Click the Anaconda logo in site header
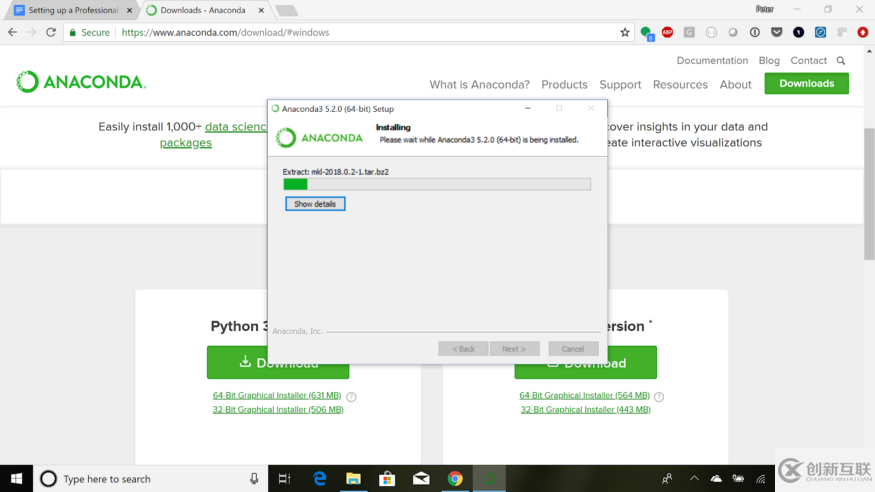Viewport: 875px width, 492px height. click(x=81, y=82)
